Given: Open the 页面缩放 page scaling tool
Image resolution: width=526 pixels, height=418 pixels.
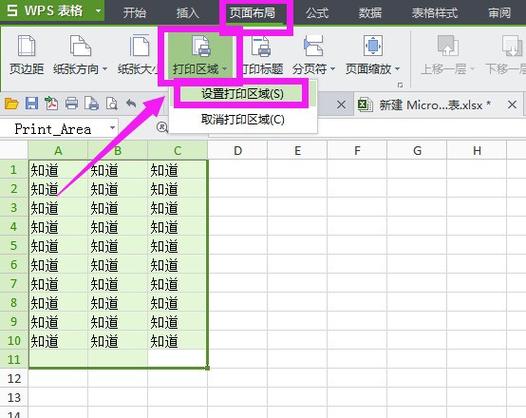Looking at the screenshot, I should coord(373,54).
